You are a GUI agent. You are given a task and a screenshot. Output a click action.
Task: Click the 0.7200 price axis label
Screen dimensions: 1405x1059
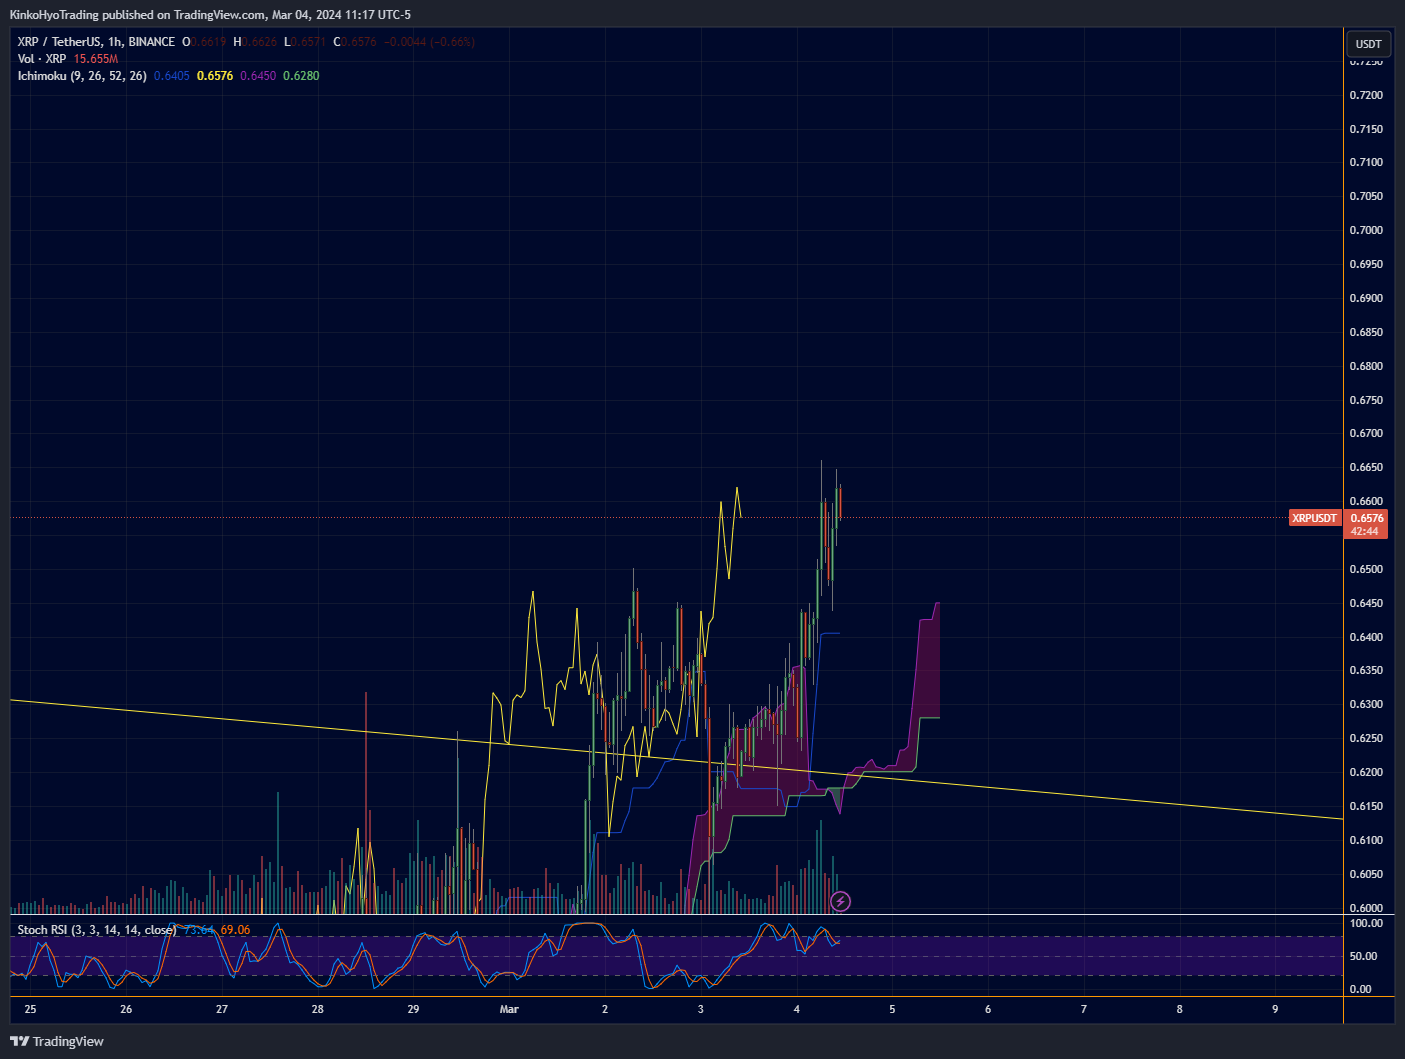1366,95
